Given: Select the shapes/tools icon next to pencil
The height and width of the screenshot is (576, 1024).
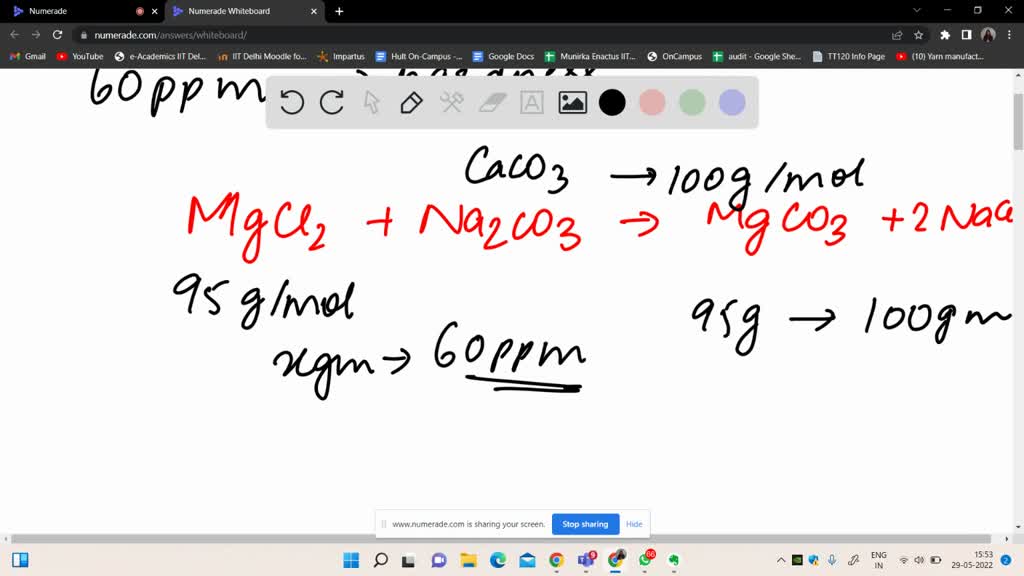Looking at the screenshot, I should click(x=451, y=102).
